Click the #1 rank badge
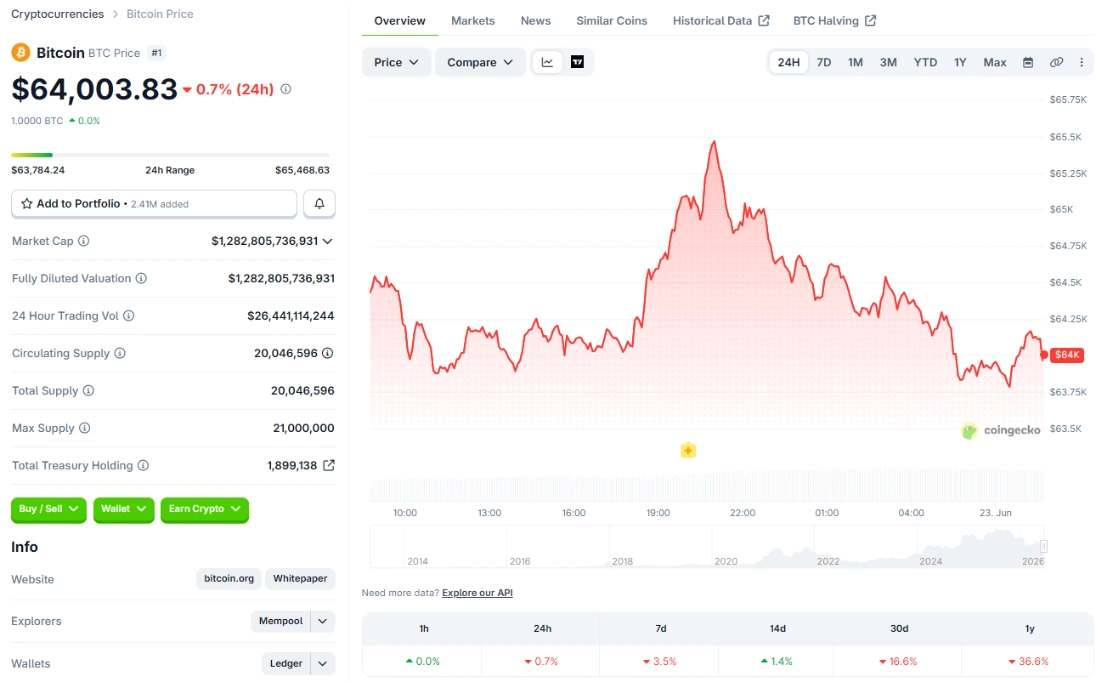The height and width of the screenshot is (682, 1096). click(x=157, y=52)
